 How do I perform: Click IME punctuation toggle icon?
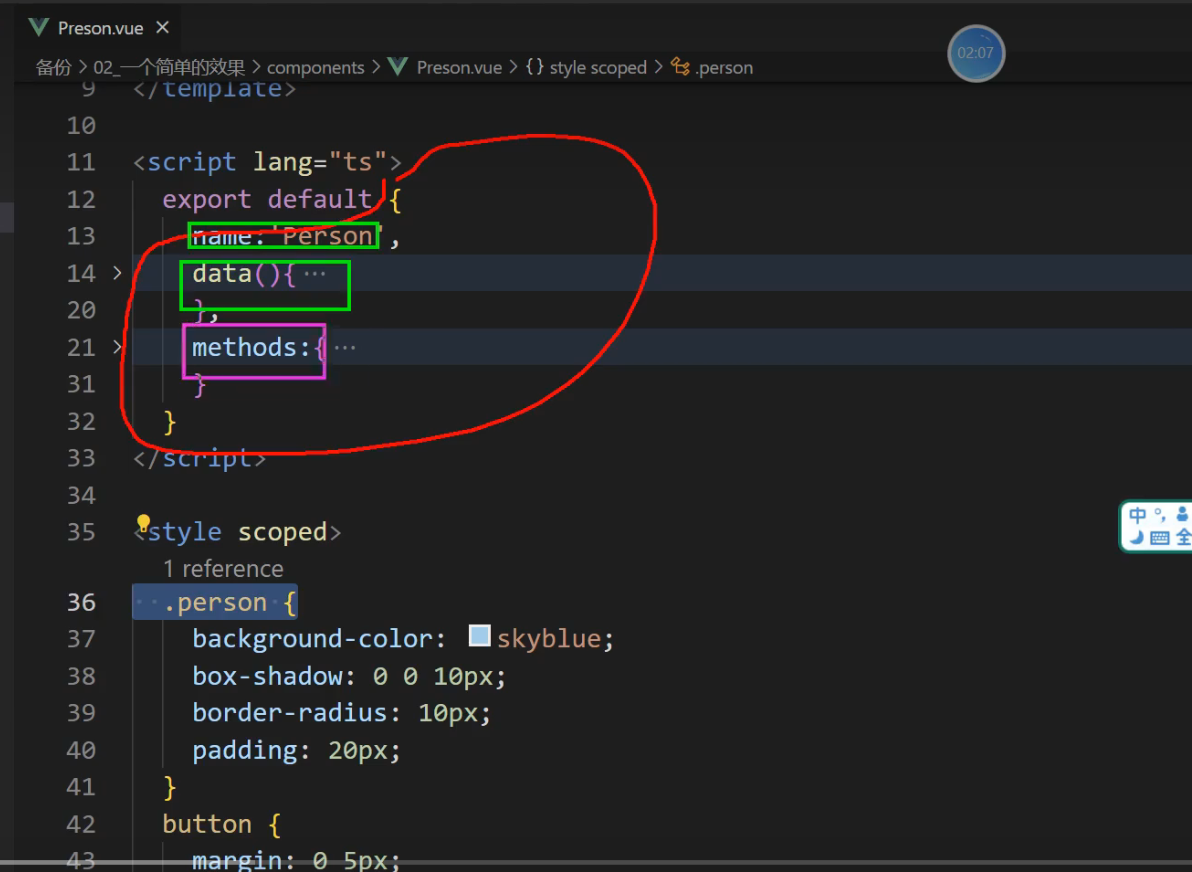click(1159, 515)
